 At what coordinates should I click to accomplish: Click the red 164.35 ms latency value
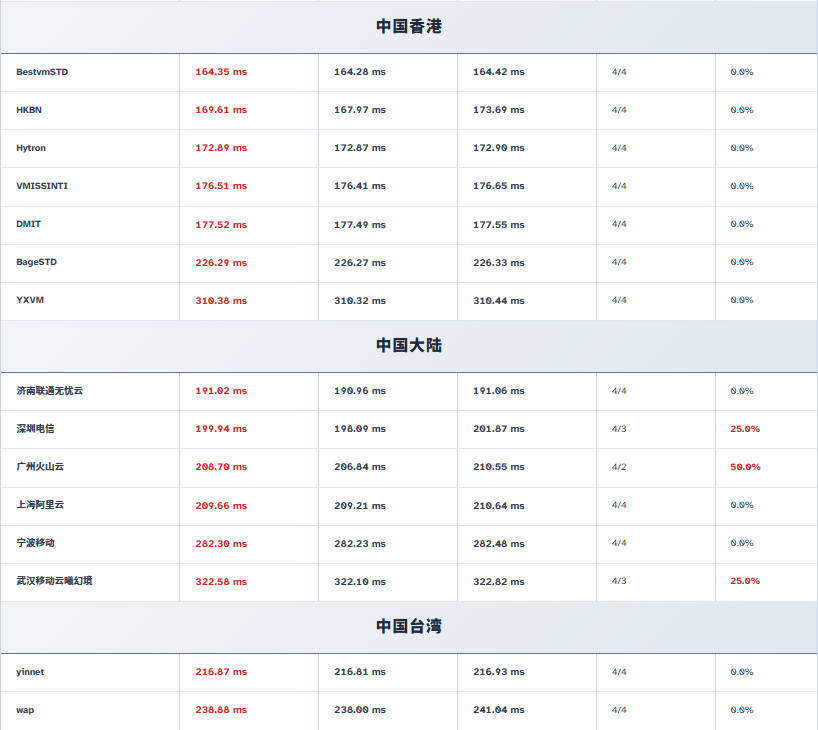(x=221, y=72)
